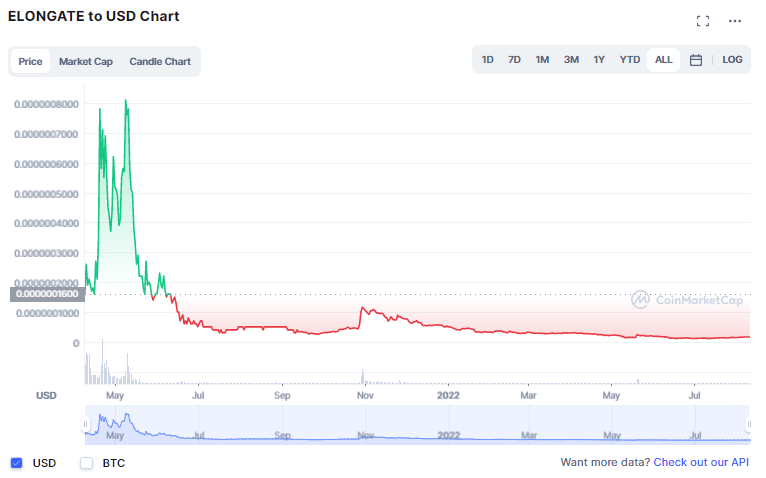Set range to 7D

(x=514, y=60)
